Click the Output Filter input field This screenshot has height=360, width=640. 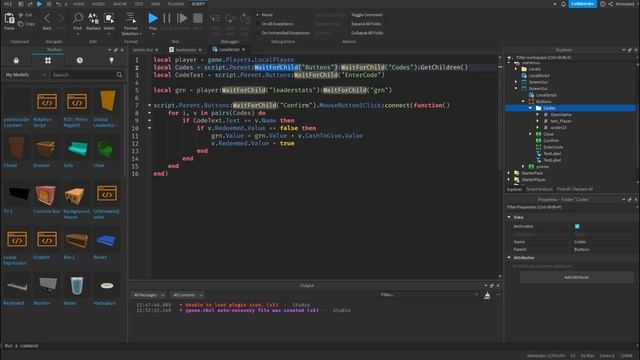pyautogui.click(x=429, y=295)
